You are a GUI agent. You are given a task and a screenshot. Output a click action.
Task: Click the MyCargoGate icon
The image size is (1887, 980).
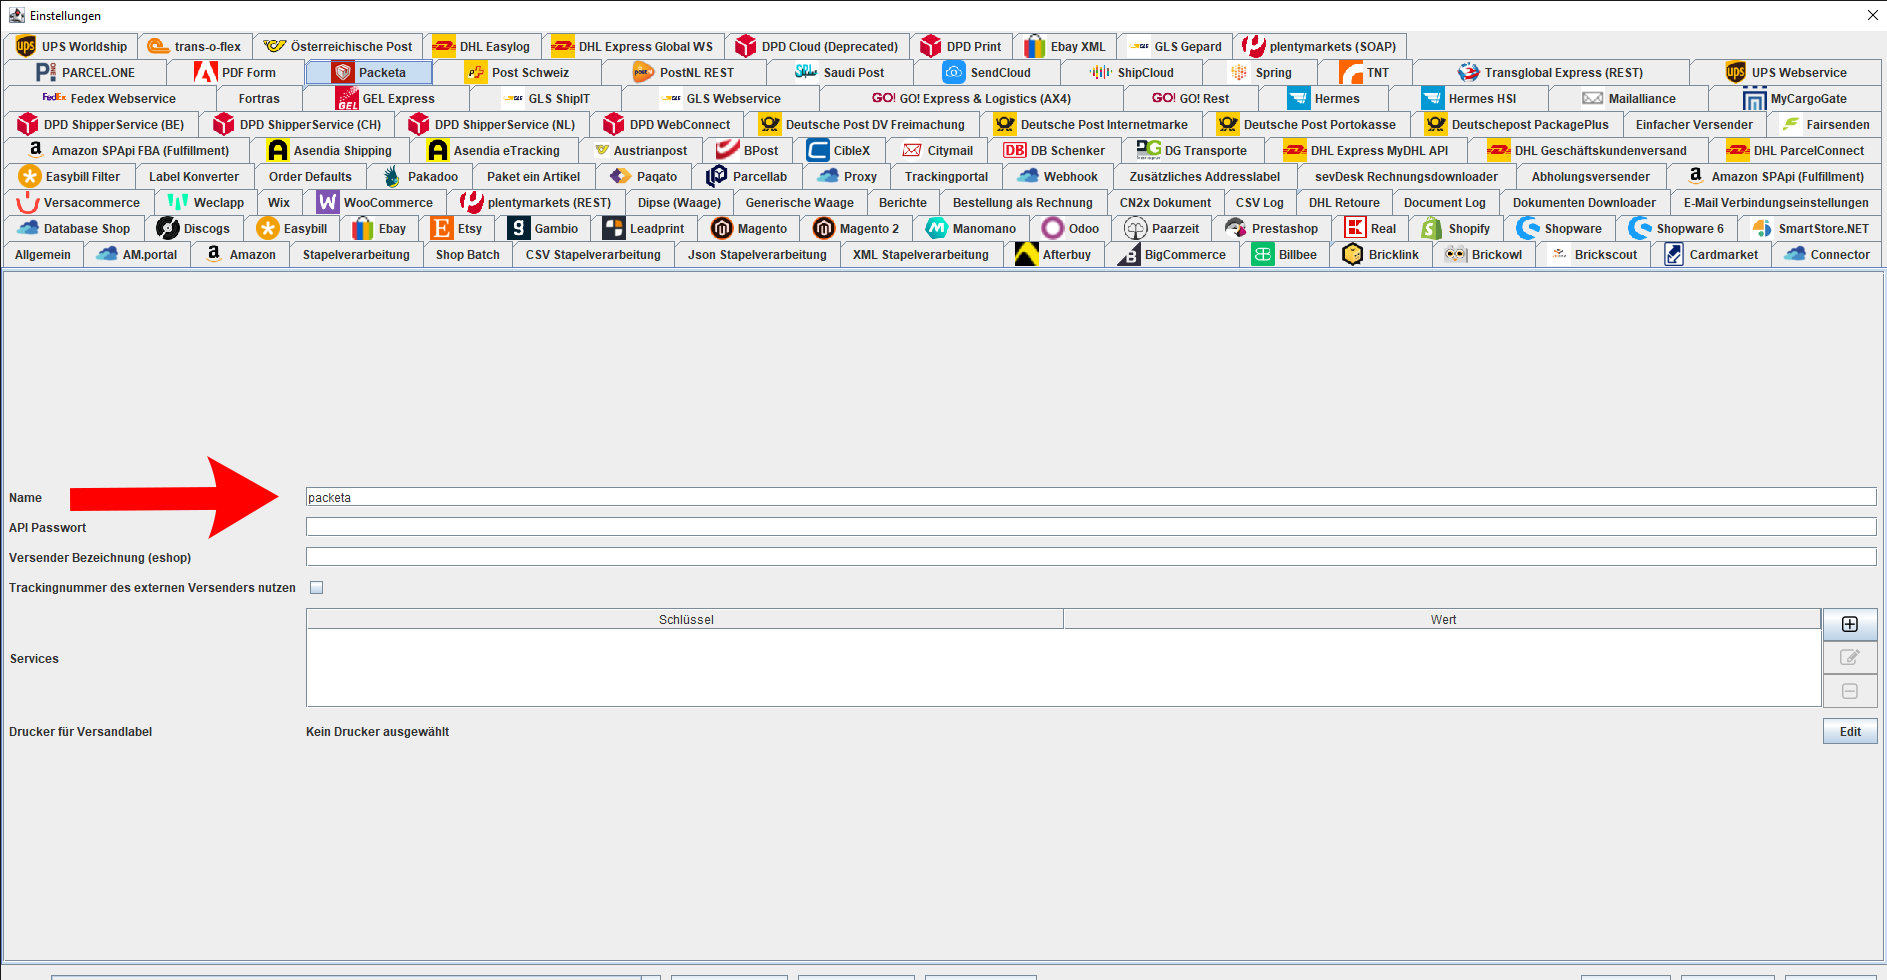tap(1754, 98)
